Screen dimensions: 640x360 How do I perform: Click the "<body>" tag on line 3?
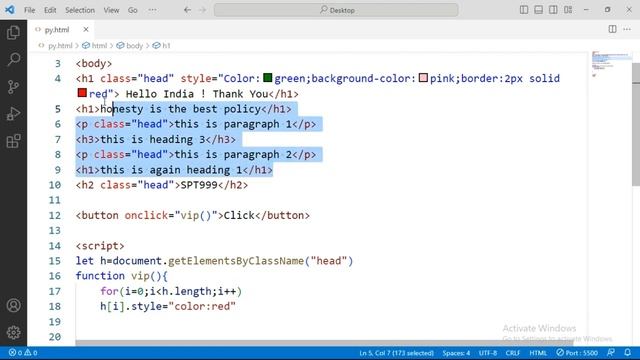click(94, 64)
